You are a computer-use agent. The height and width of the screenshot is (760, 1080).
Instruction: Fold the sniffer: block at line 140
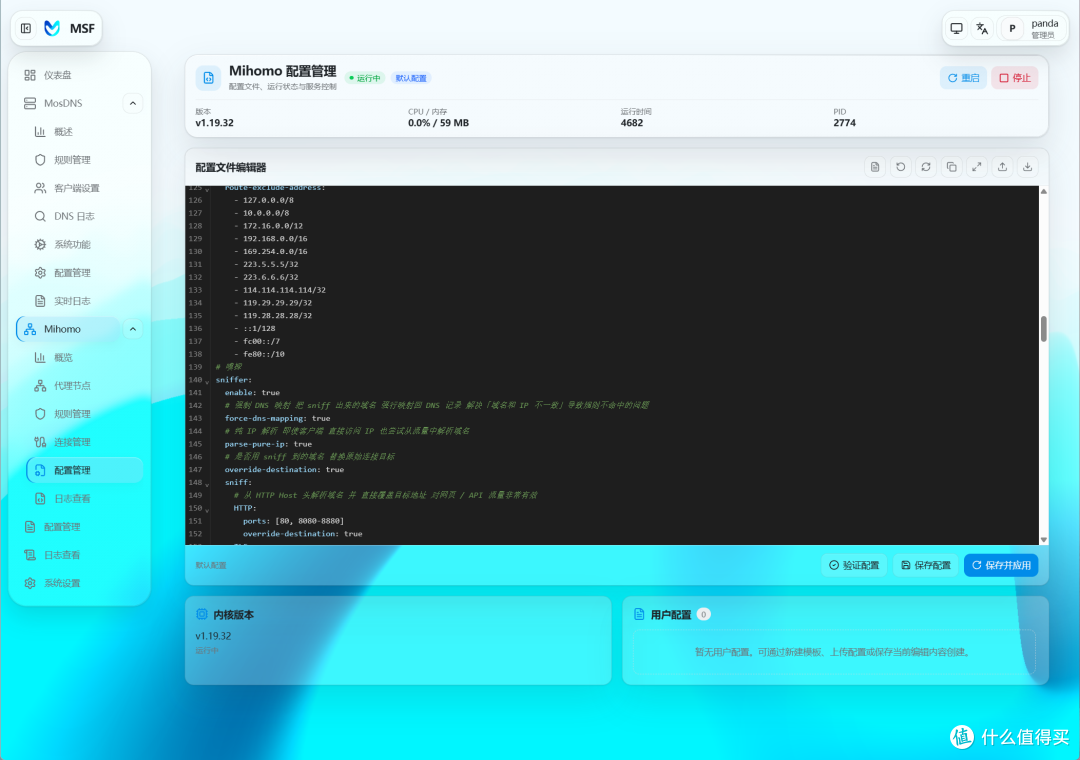[207, 381]
